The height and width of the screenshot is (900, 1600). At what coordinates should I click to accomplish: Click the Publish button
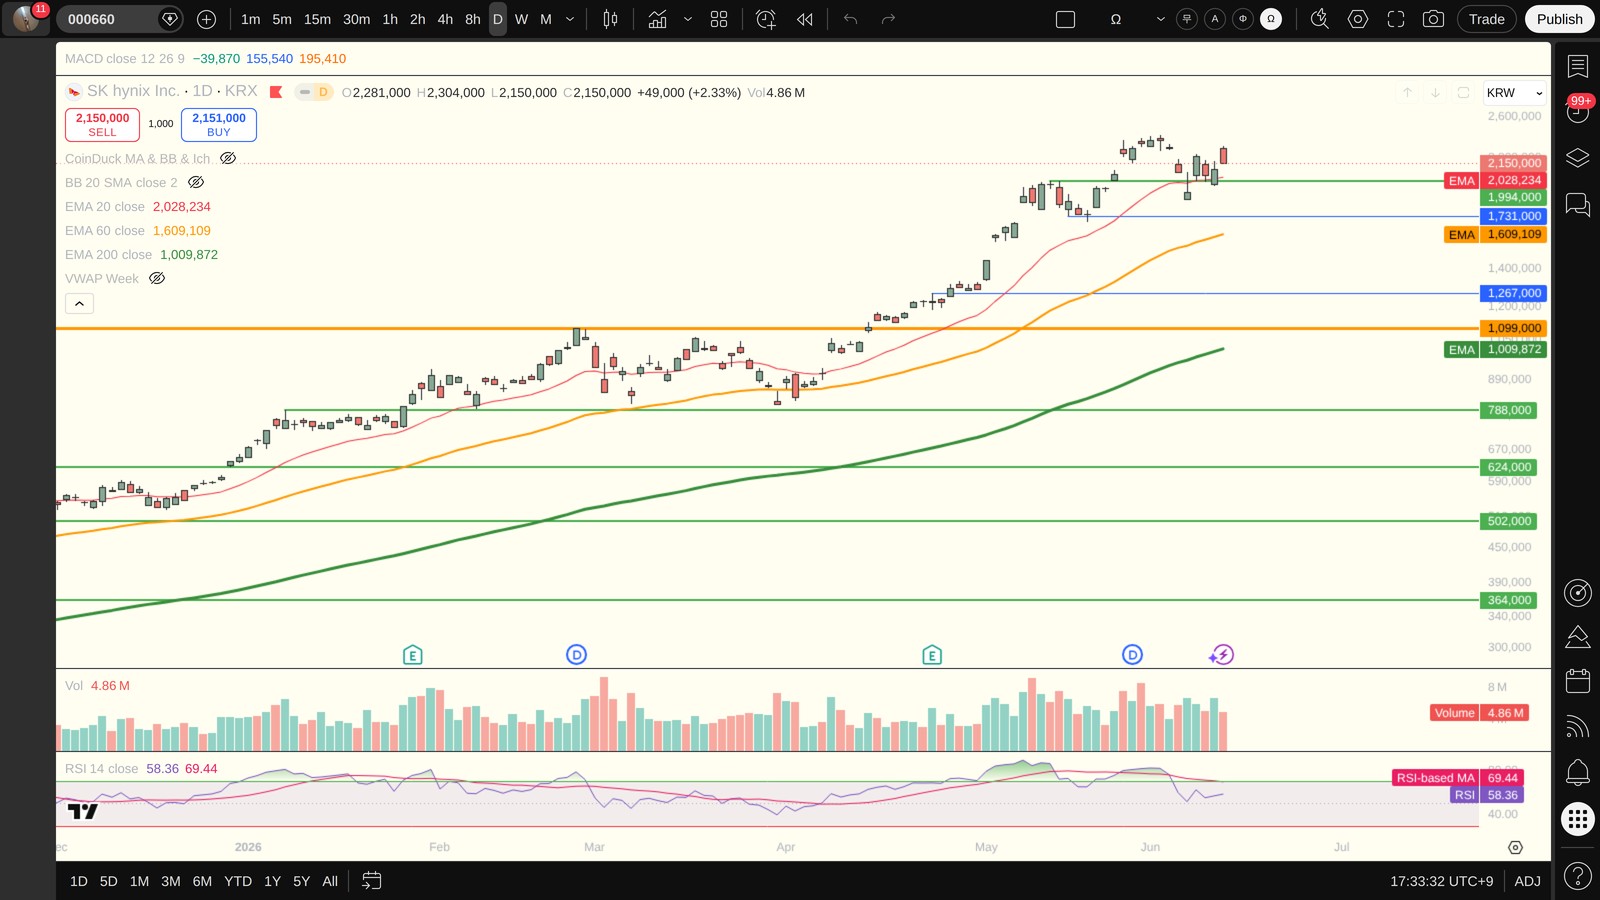(x=1560, y=19)
